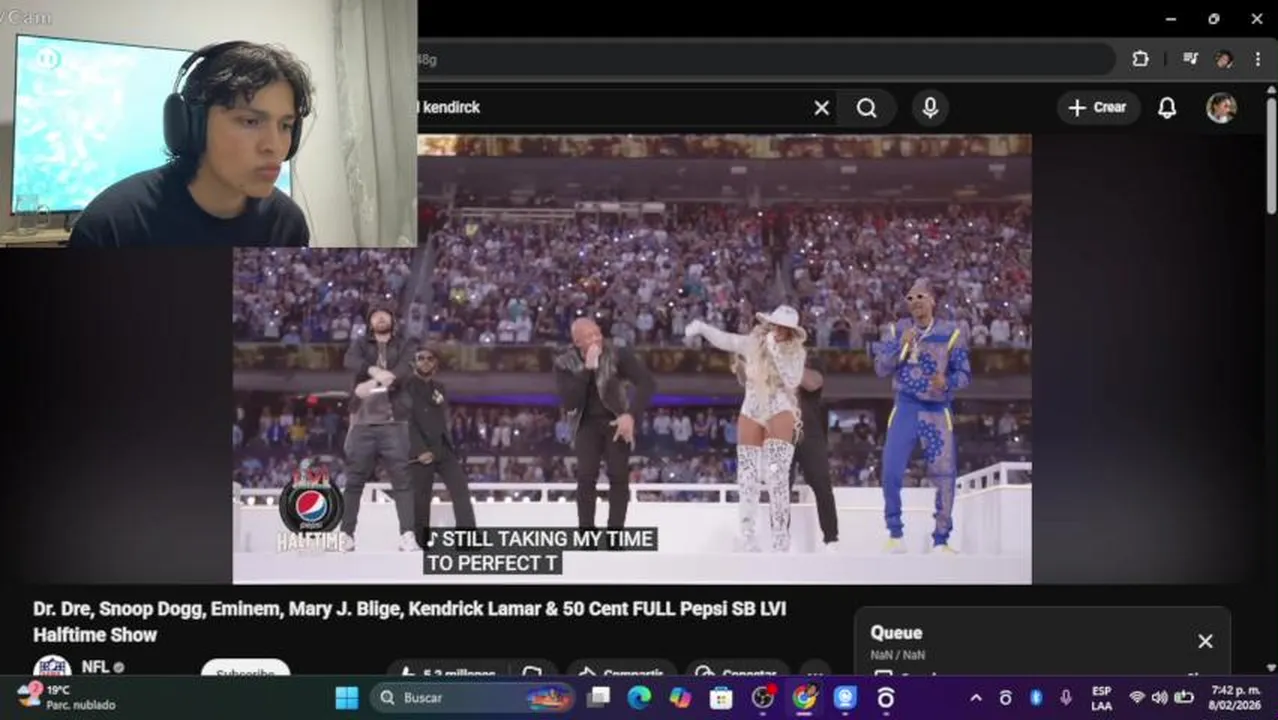The image size is (1278, 720).
Task: Click the volume speaker tray icon
Action: [1160, 698]
